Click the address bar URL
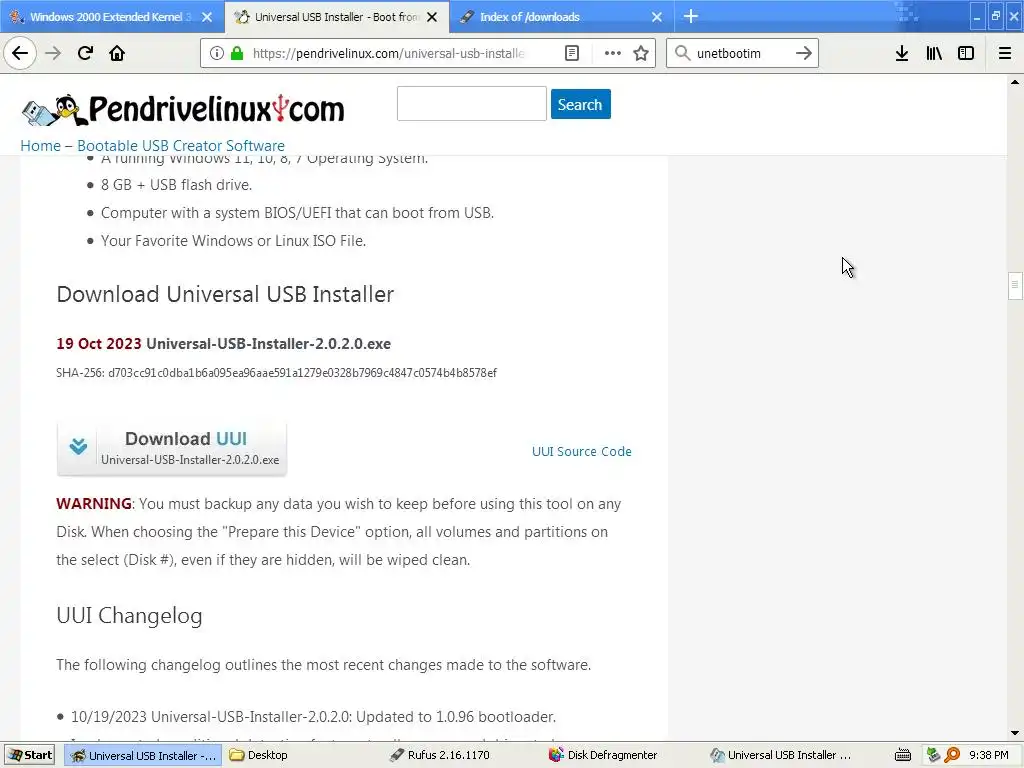 (389, 53)
